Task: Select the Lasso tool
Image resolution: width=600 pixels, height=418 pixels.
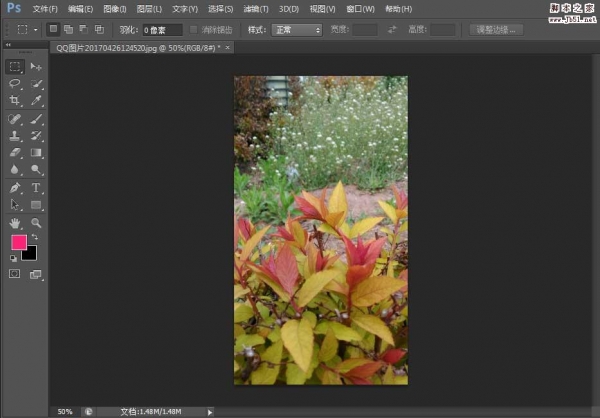Action: click(15, 83)
